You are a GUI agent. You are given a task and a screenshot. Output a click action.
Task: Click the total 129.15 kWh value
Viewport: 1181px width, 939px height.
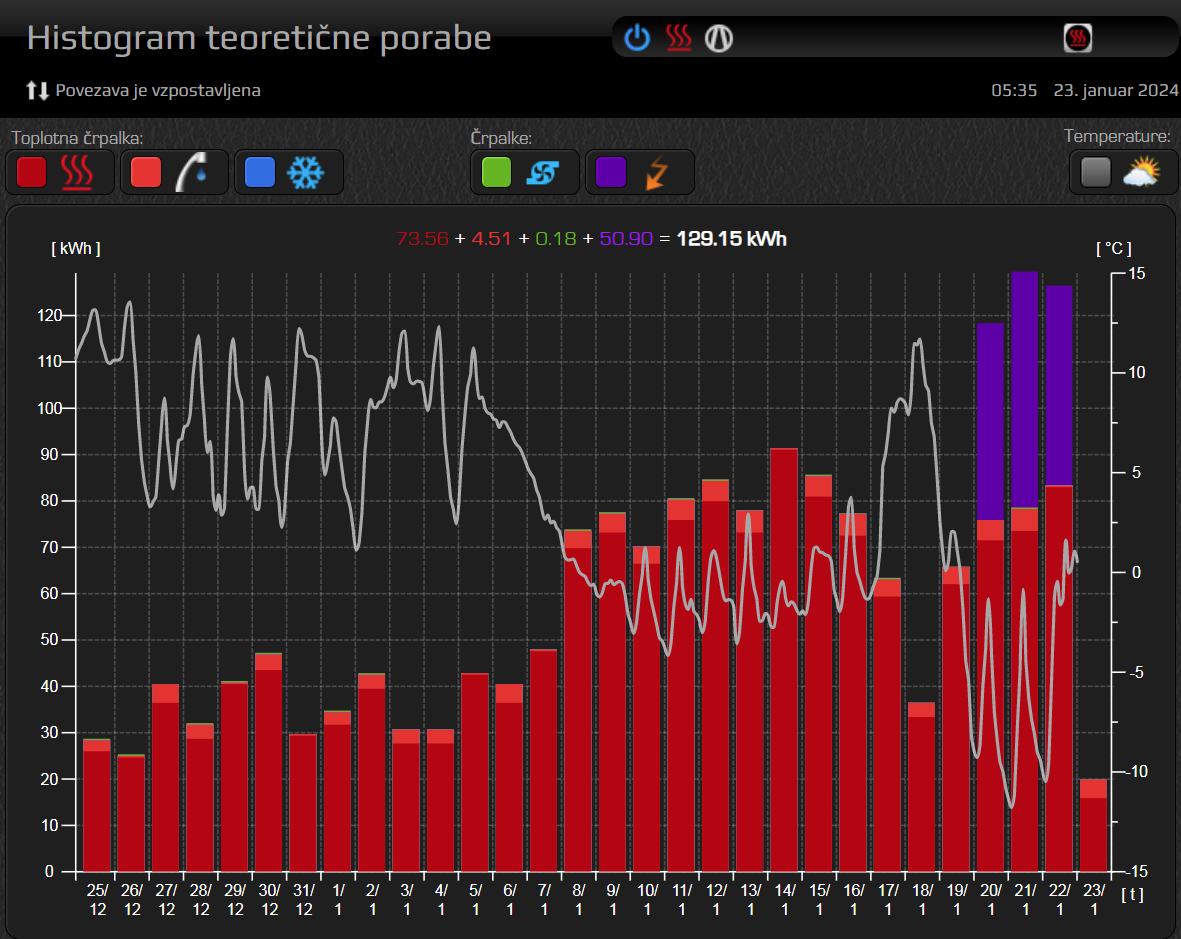[731, 239]
